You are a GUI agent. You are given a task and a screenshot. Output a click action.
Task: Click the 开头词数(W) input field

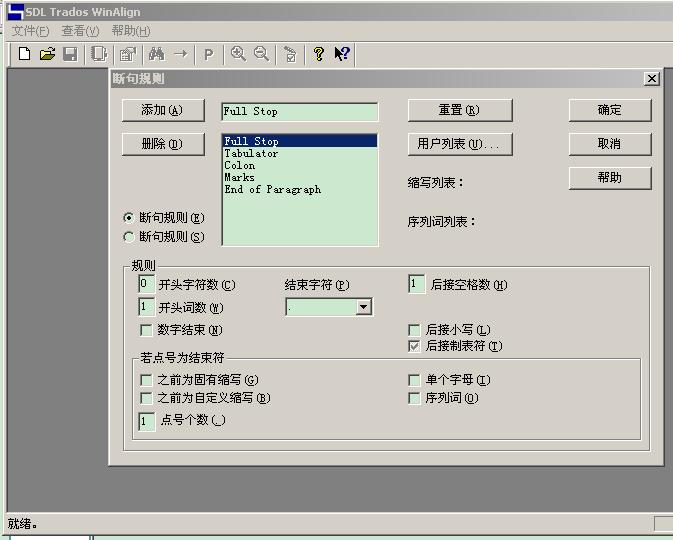pos(146,307)
